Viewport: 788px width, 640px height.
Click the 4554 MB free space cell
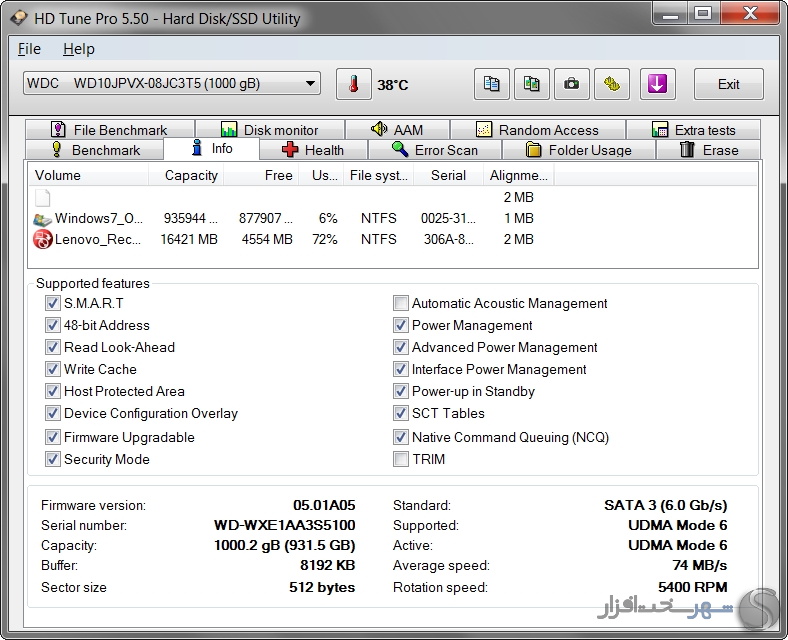click(x=267, y=240)
